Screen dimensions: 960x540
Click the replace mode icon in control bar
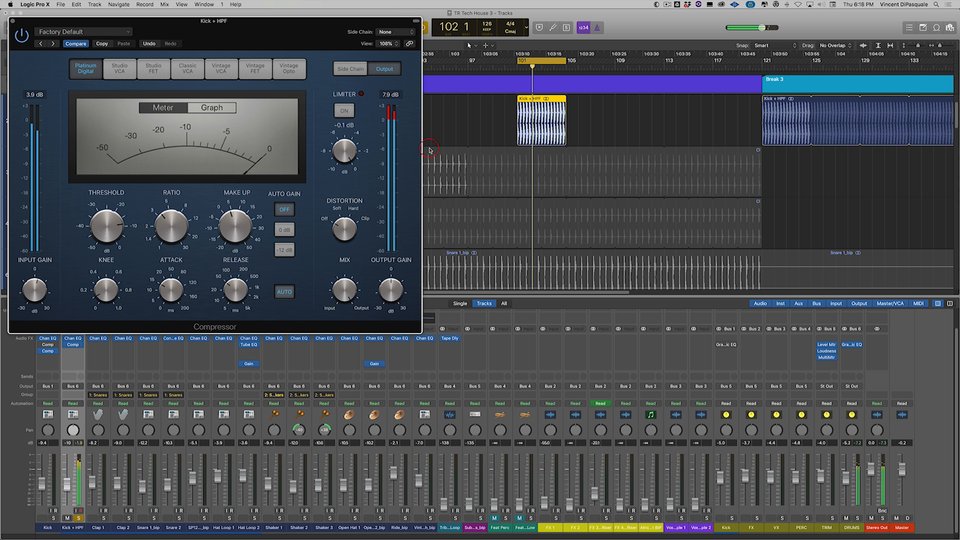coord(539,28)
